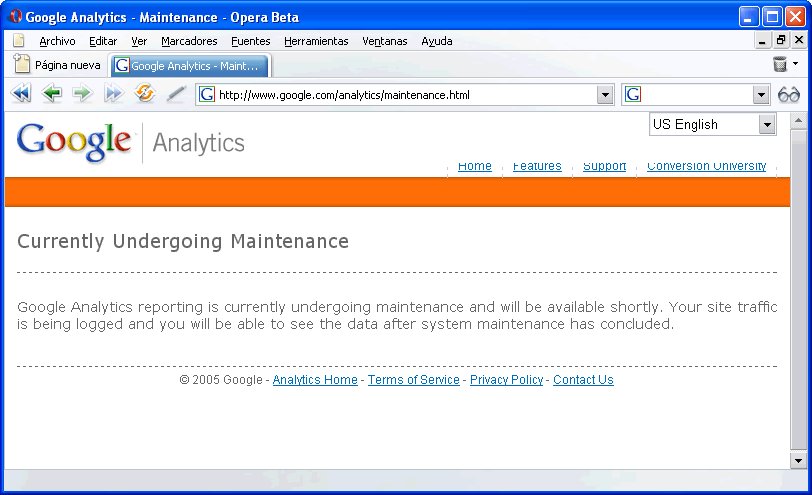Open the Fuentes menu

(x=251, y=41)
